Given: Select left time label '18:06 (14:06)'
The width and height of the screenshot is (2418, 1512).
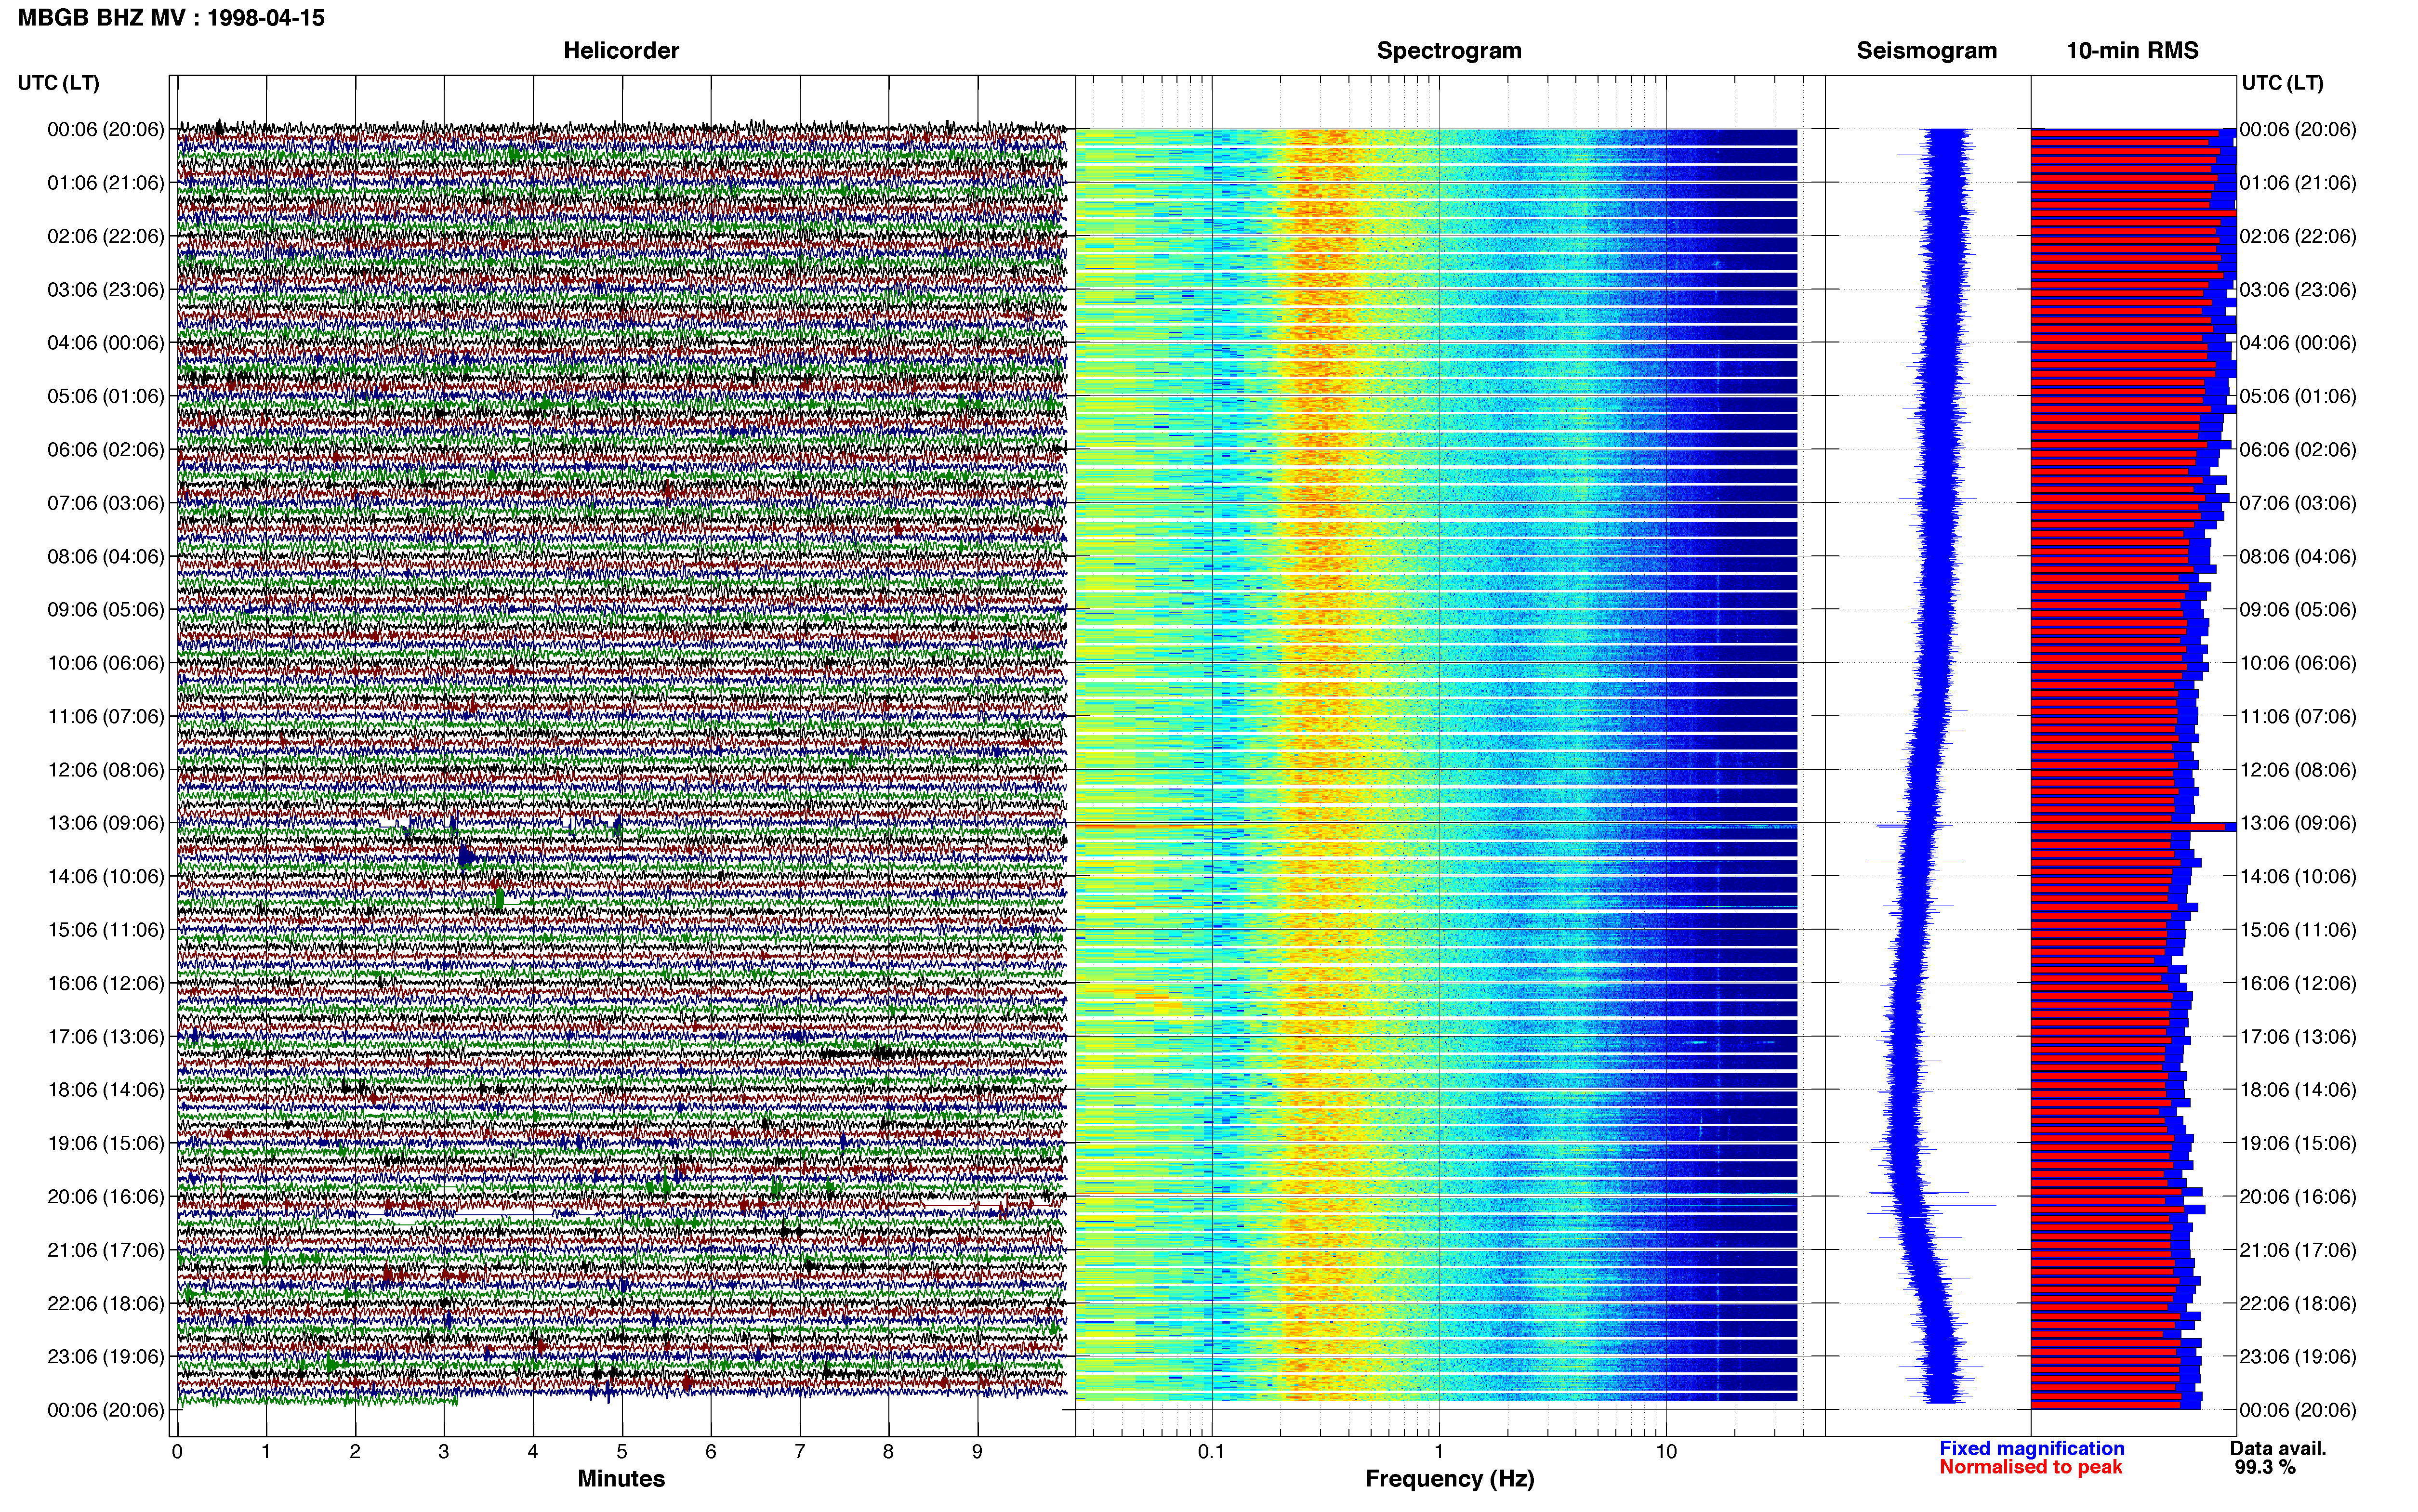Looking at the screenshot, I should 106,1090.
